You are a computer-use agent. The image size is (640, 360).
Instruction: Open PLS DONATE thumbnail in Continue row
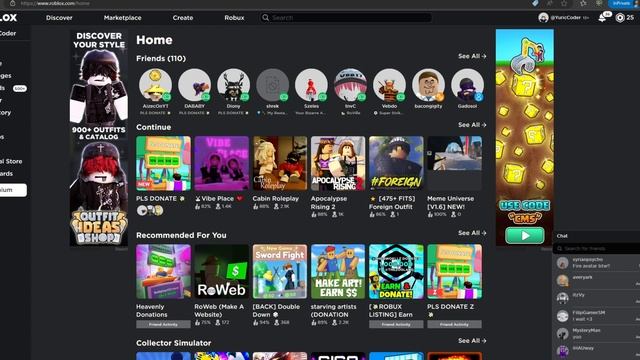[x=163, y=163]
